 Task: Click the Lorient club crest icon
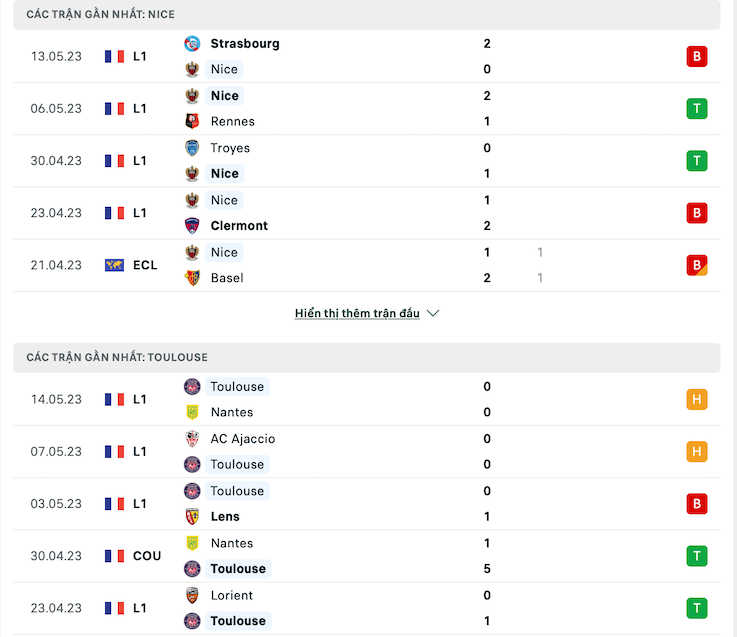point(192,595)
